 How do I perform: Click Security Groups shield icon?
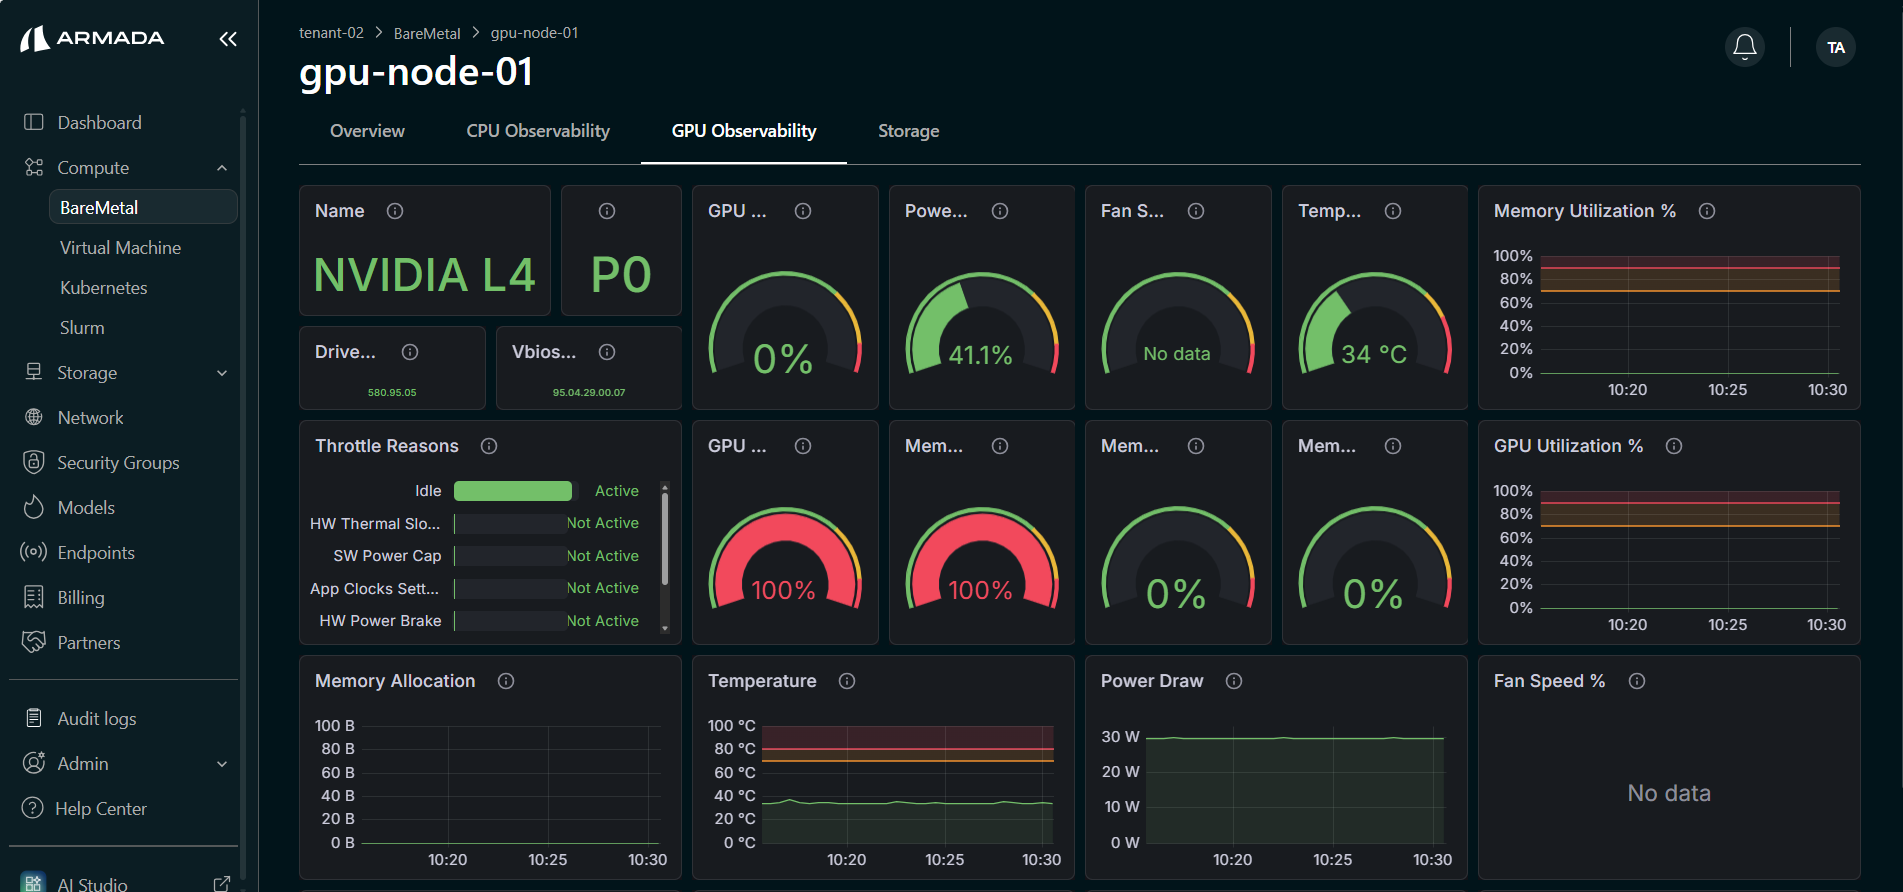[34, 462]
